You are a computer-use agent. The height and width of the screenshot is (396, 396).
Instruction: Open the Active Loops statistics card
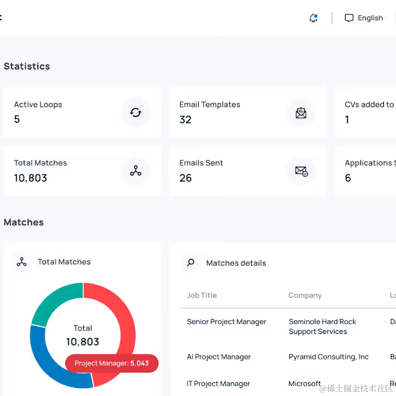click(82, 113)
